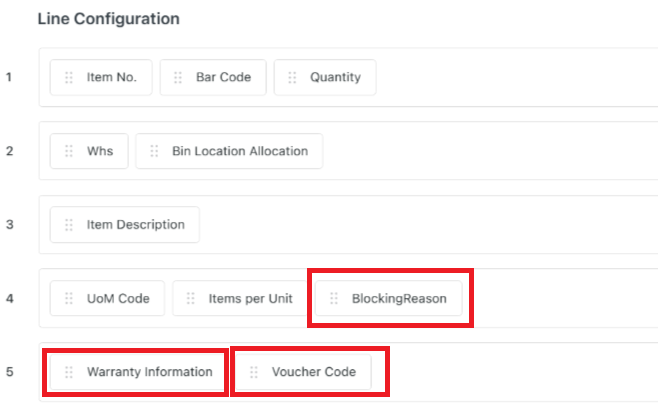The image size is (658, 418).
Task: Click the Bin Location Allocation drag handle
Action: [154, 151]
